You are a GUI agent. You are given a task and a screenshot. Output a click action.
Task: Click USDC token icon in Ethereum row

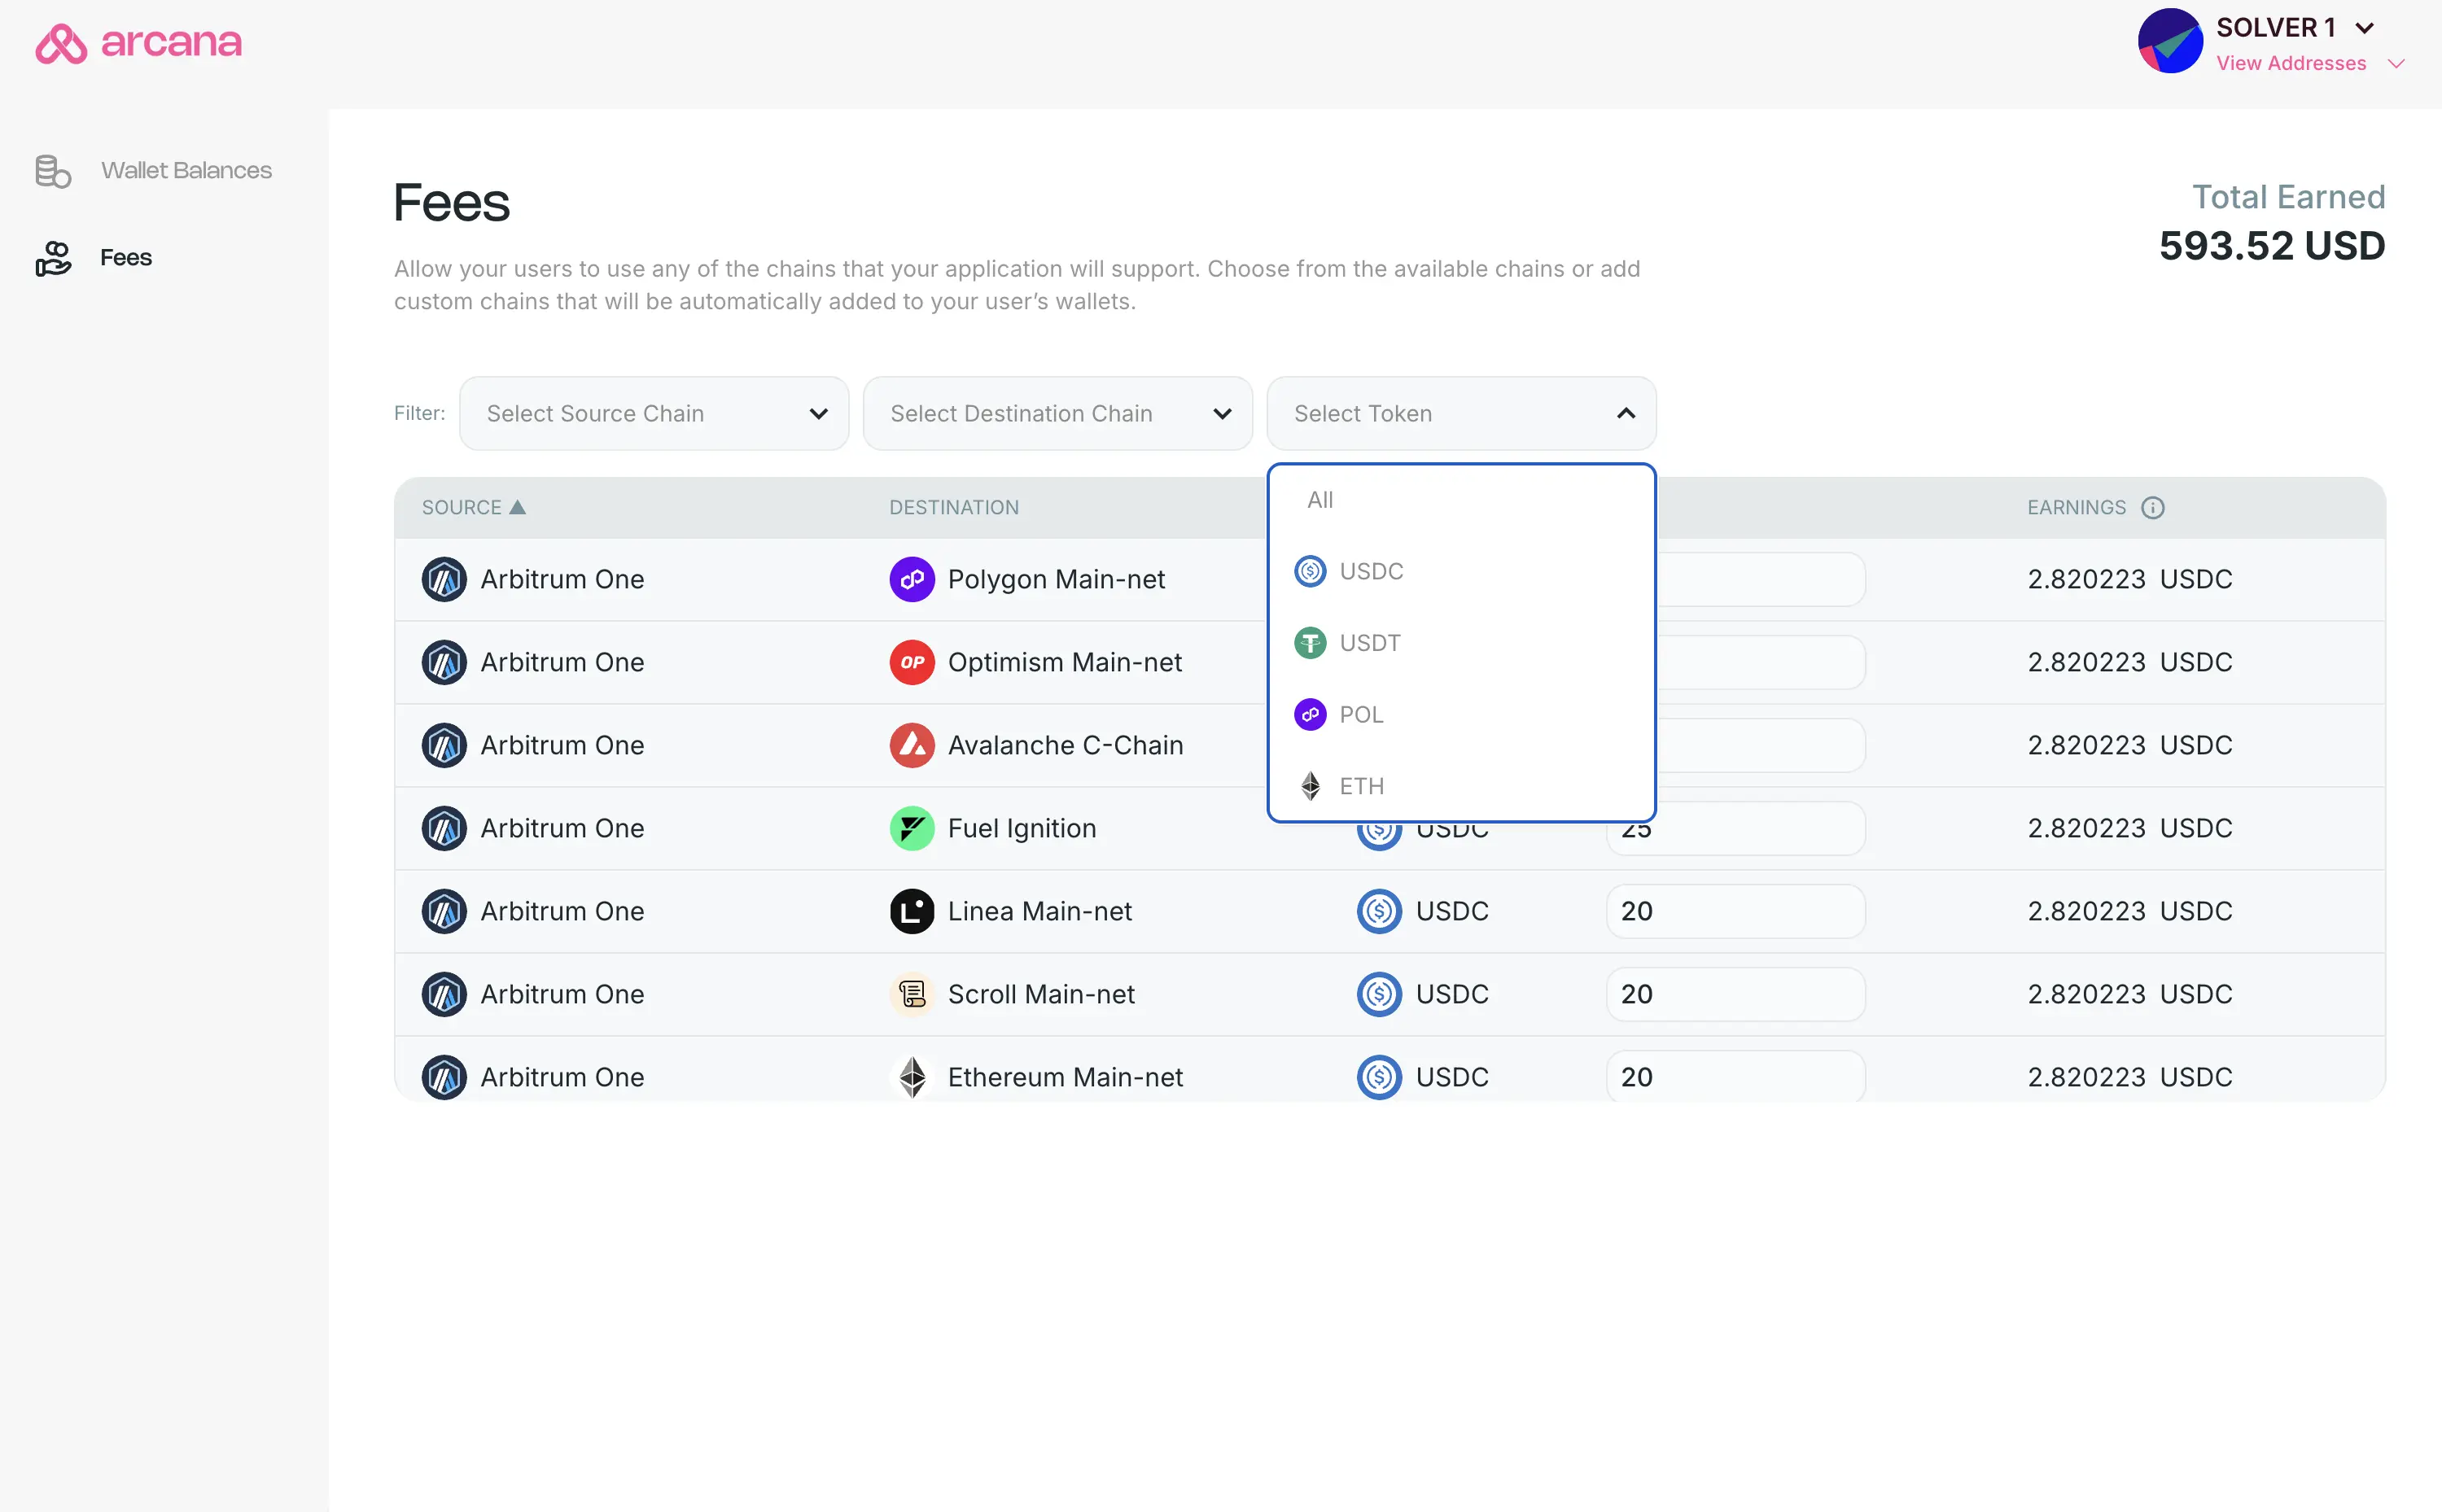click(1379, 1078)
